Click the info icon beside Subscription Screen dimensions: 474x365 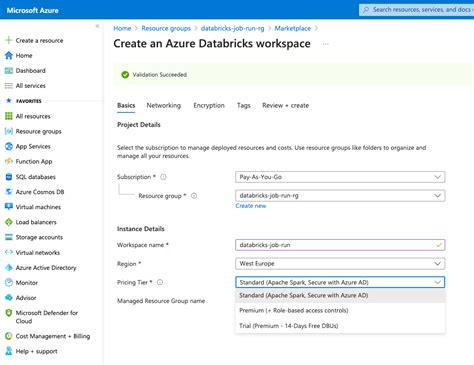[163, 177]
